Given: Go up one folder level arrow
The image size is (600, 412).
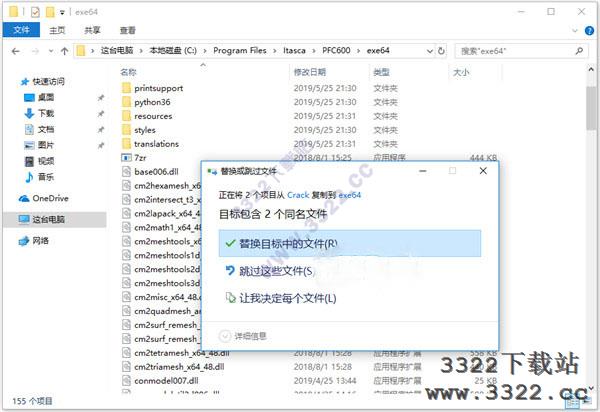Looking at the screenshot, I should pyautogui.click(x=64, y=51).
